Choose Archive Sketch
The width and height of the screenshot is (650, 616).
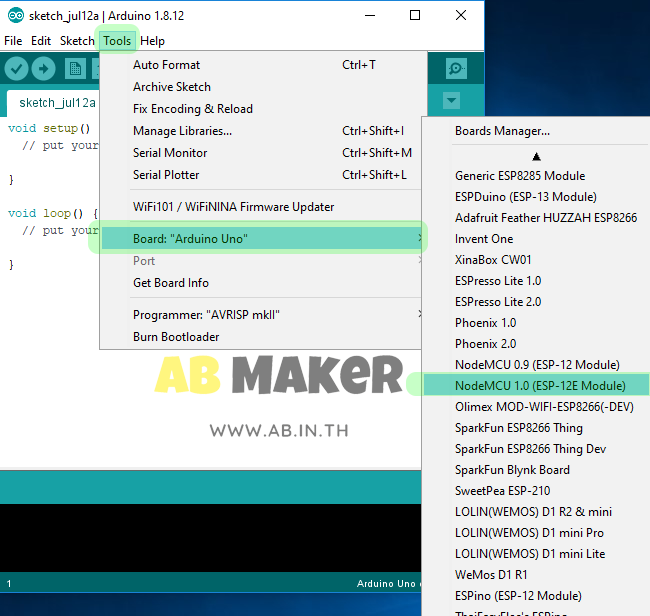coord(262,87)
